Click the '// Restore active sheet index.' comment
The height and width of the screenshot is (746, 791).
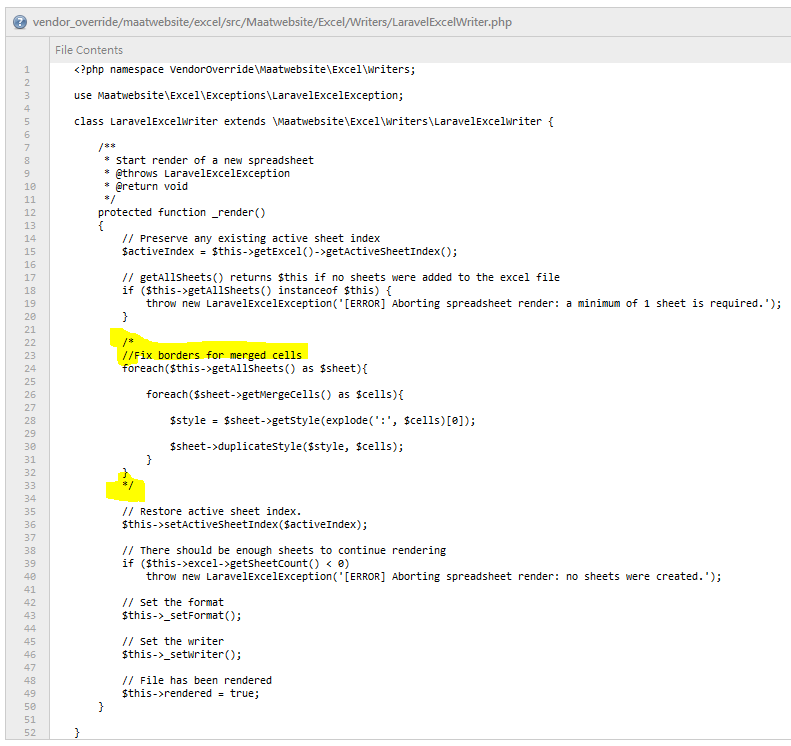[x=211, y=511]
